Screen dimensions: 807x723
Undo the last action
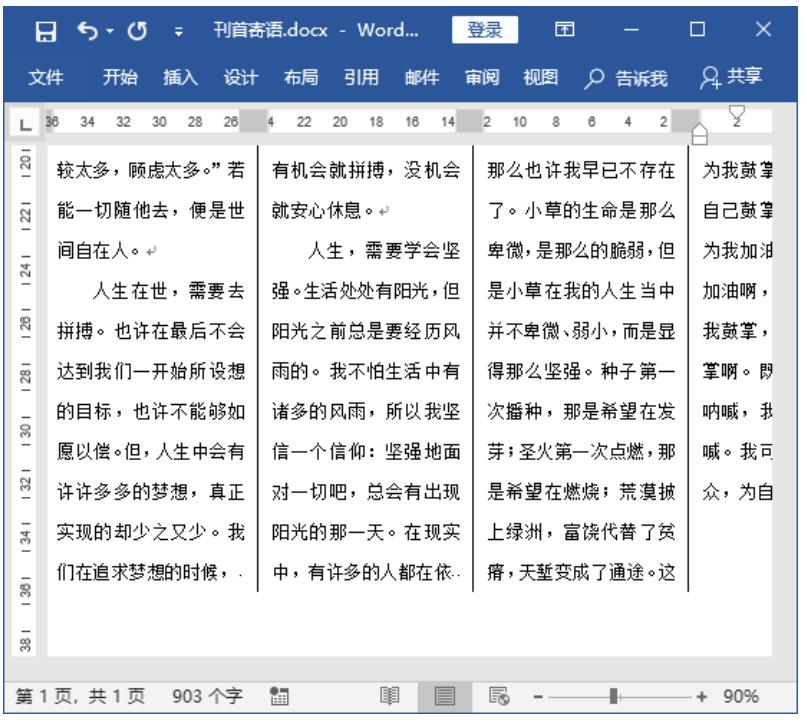pos(87,31)
